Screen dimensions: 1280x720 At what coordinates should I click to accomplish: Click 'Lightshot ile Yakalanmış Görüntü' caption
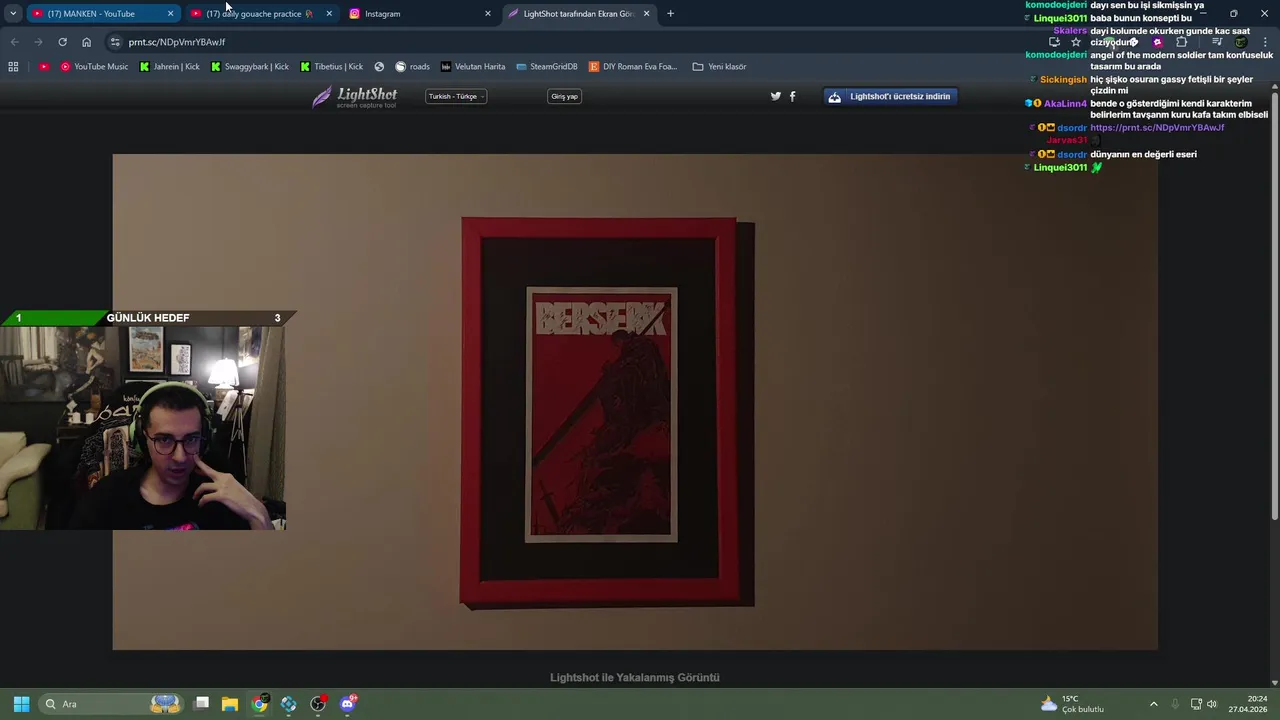(635, 678)
